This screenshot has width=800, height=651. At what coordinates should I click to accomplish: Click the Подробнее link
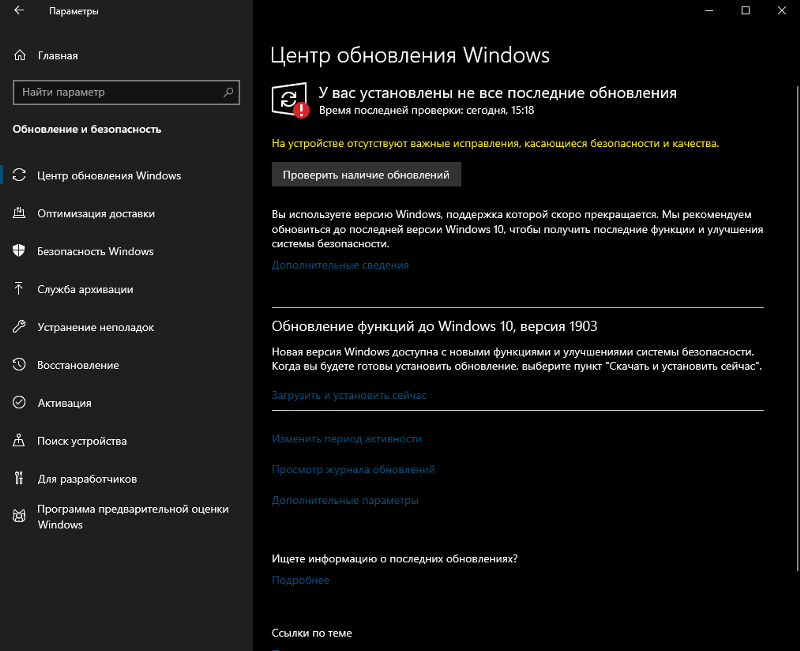pyautogui.click(x=301, y=580)
